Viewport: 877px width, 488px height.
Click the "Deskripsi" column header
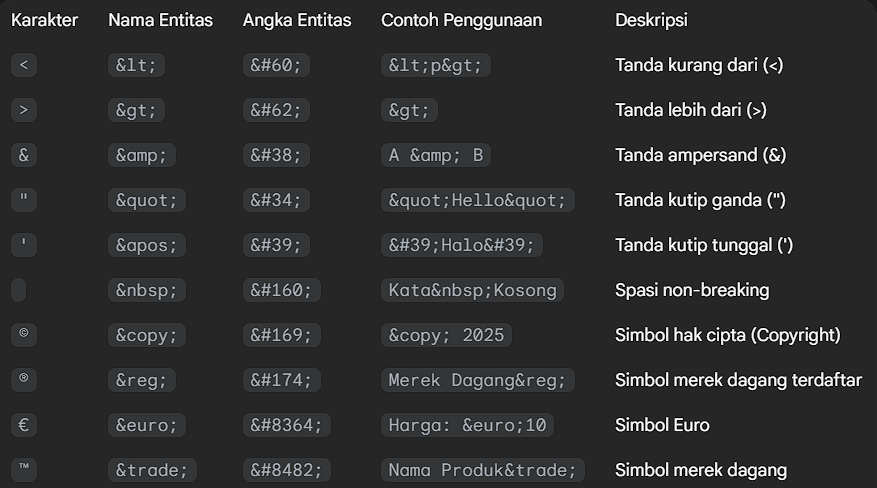(x=651, y=20)
